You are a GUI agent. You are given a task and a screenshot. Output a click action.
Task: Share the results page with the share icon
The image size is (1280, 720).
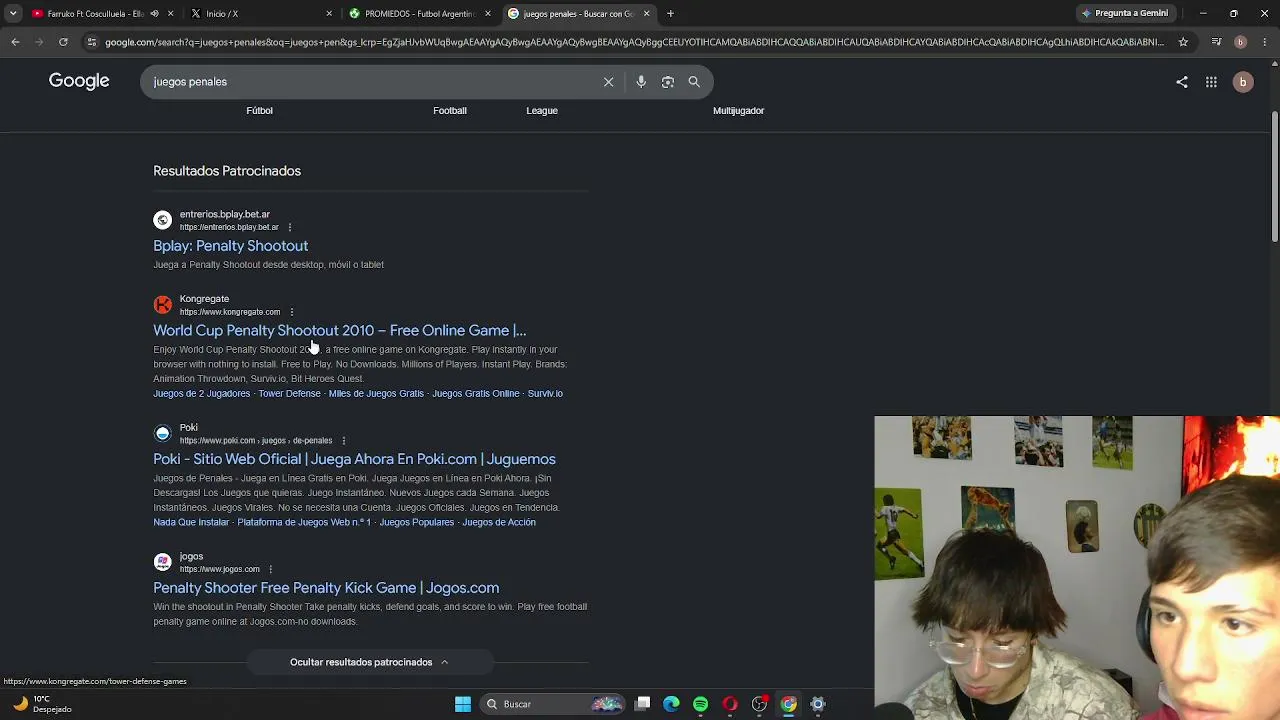[x=1182, y=82]
